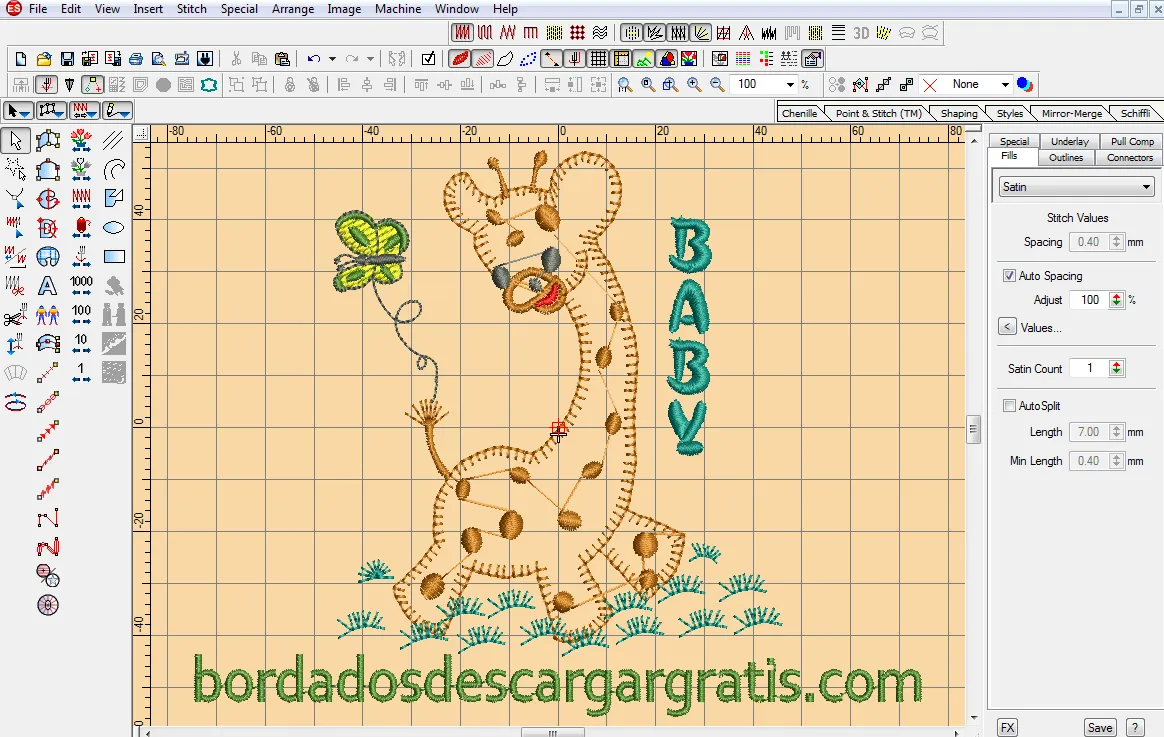Click the Save button
This screenshot has width=1164, height=737.
coord(1099,727)
